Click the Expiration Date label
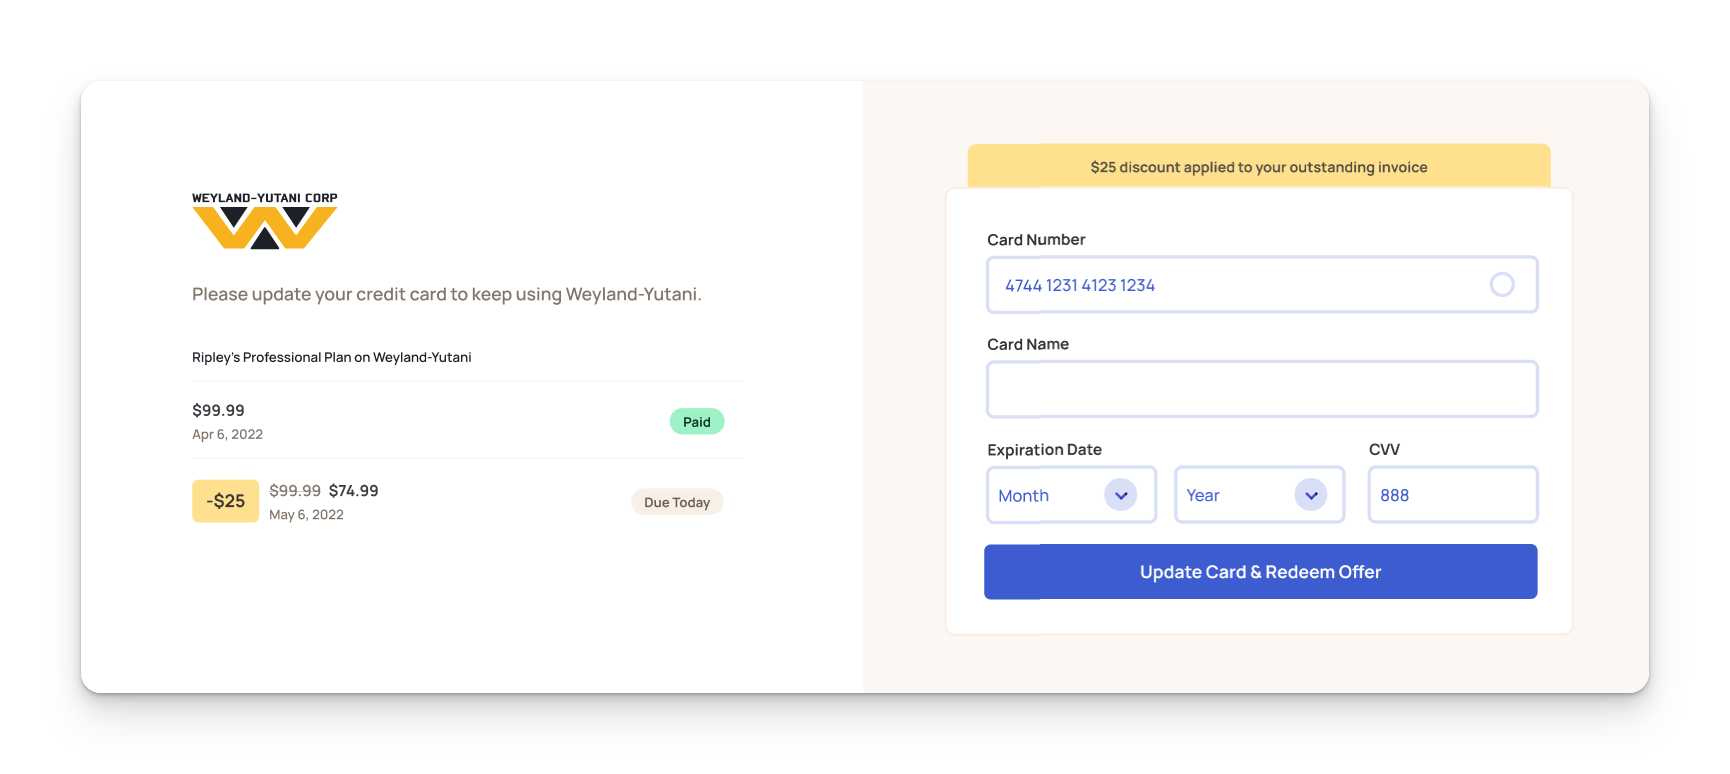The width and height of the screenshot is (1730, 774). (1044, 450)
